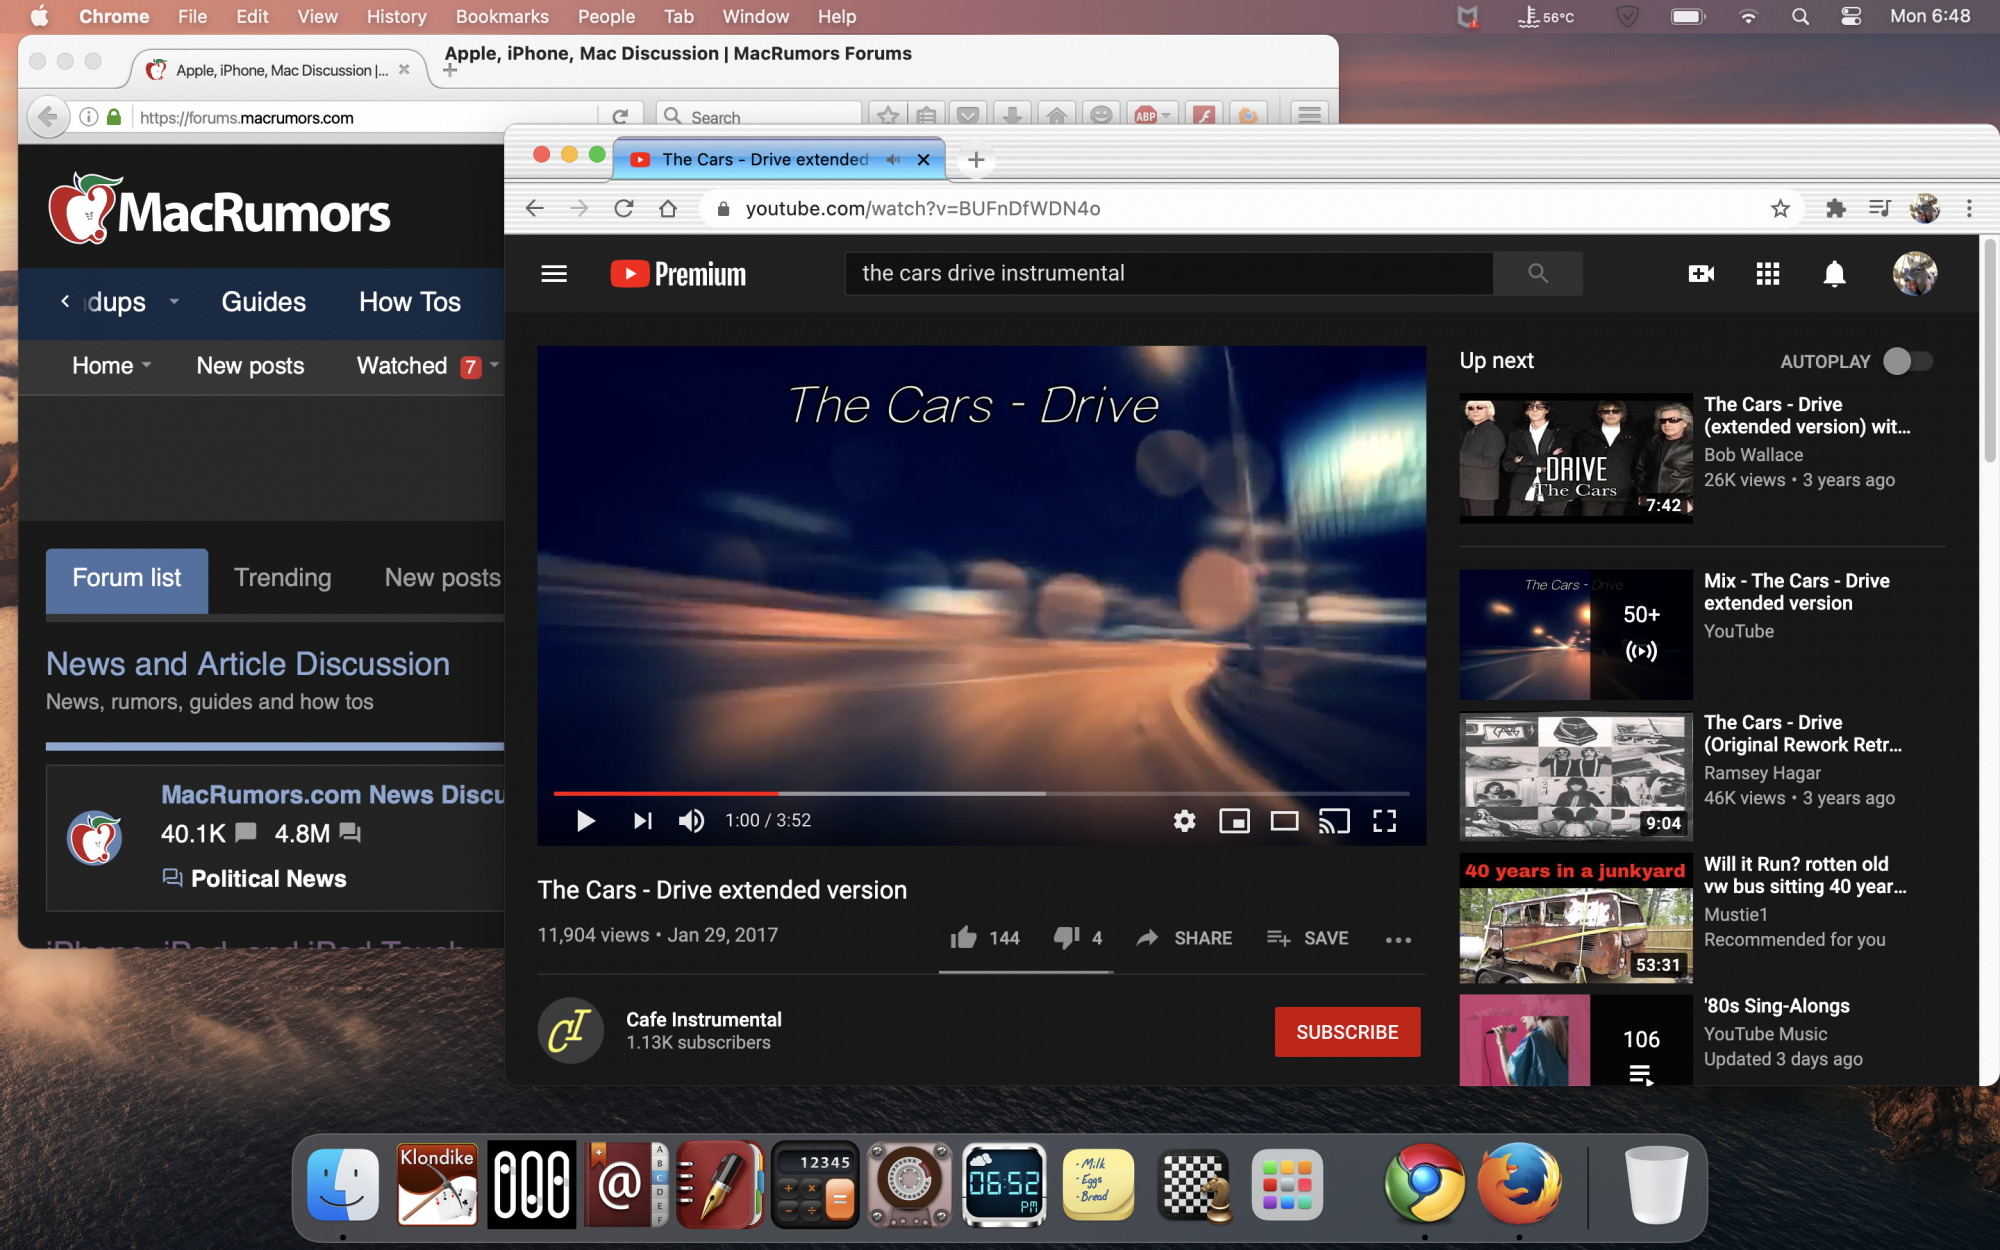Click the YouTube settings gear icon
Image resolution: width=2000 pixels, height=1250 pixels.
point(1184,821)
